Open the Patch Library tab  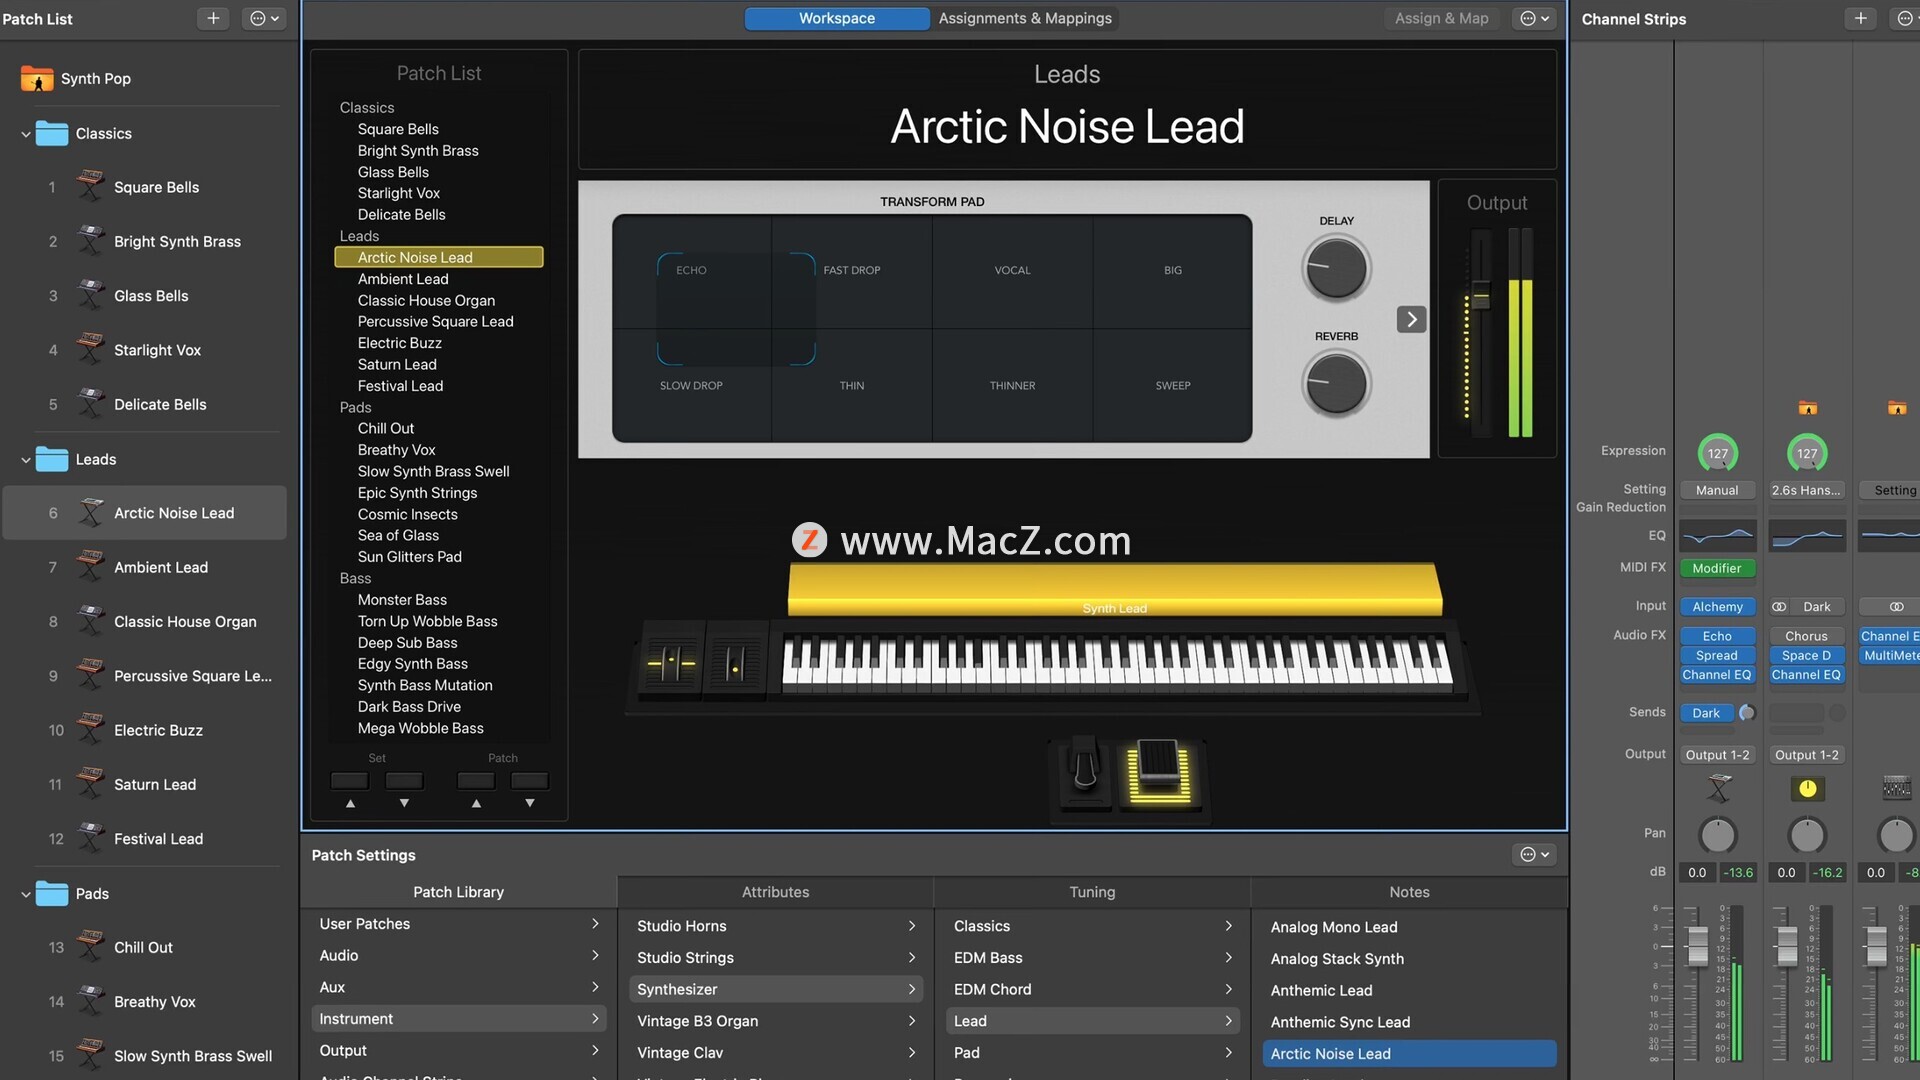coord(458,892)
